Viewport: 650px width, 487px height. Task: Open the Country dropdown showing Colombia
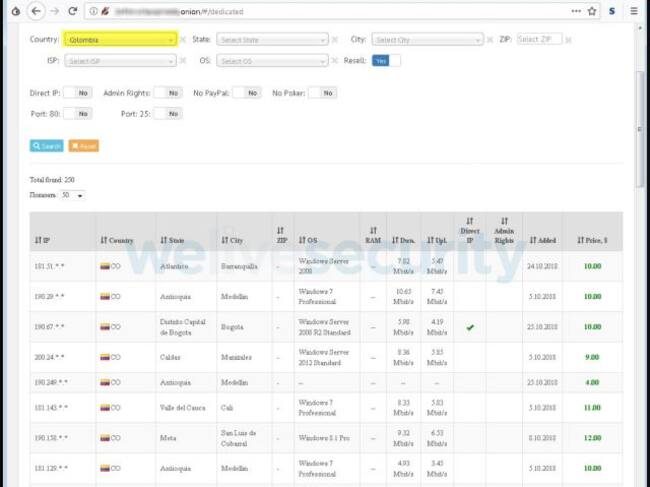tap(119, 40)
